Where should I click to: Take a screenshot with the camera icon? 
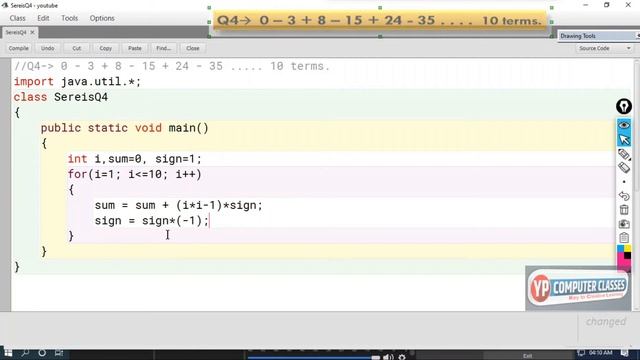click(624, 224)
